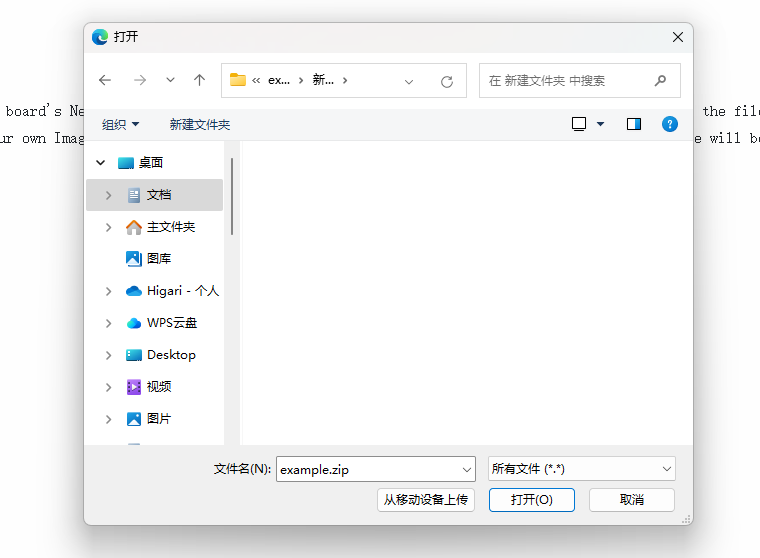Open address bar previous locations dropdown
This screenshot has height=558, width=760.
tap(409, 81)
